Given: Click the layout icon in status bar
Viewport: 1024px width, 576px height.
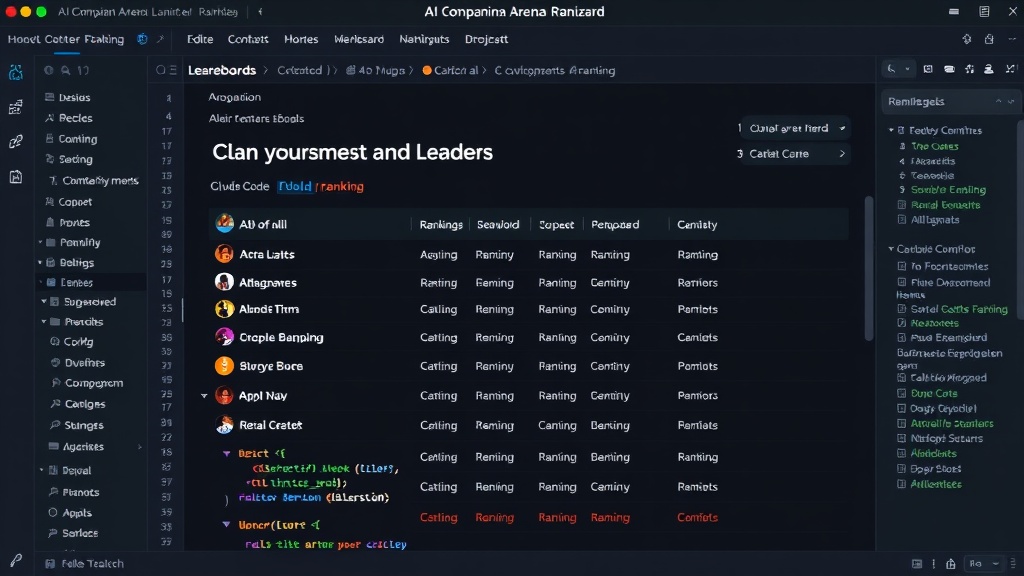Looking at the screenshot, I should pos(917,564).
